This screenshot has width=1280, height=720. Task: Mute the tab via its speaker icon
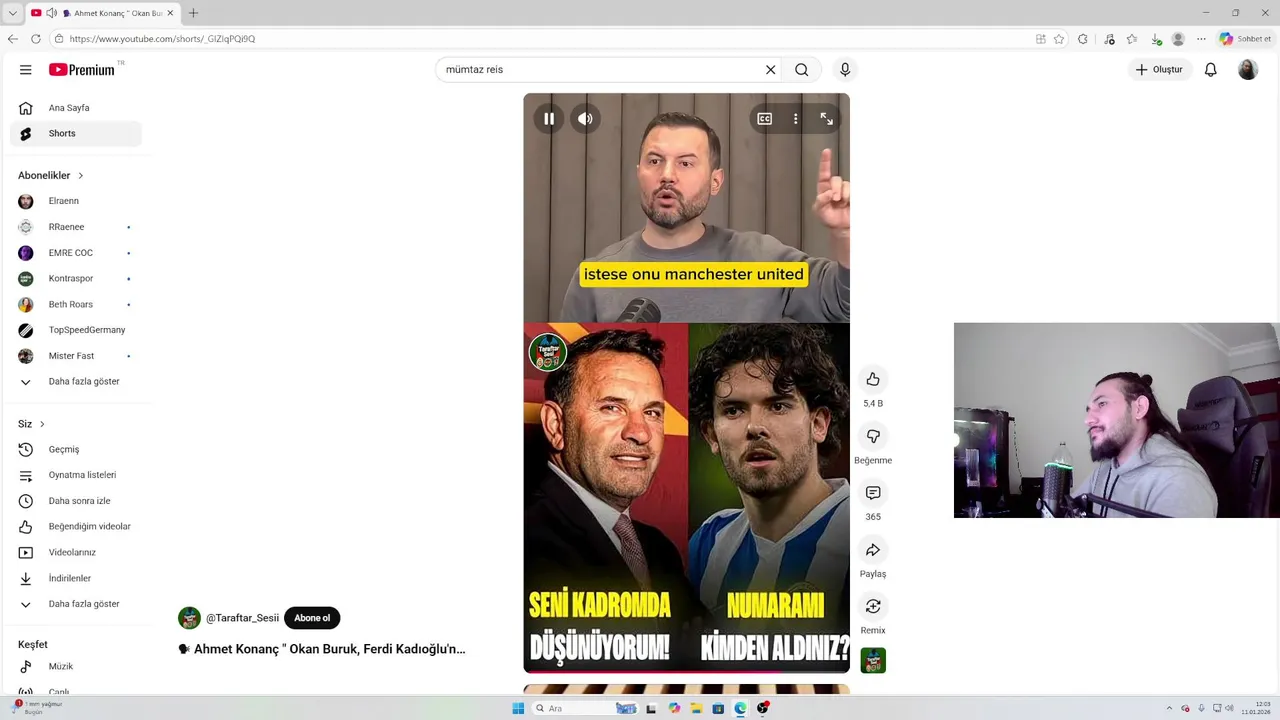tap(51, 13)
